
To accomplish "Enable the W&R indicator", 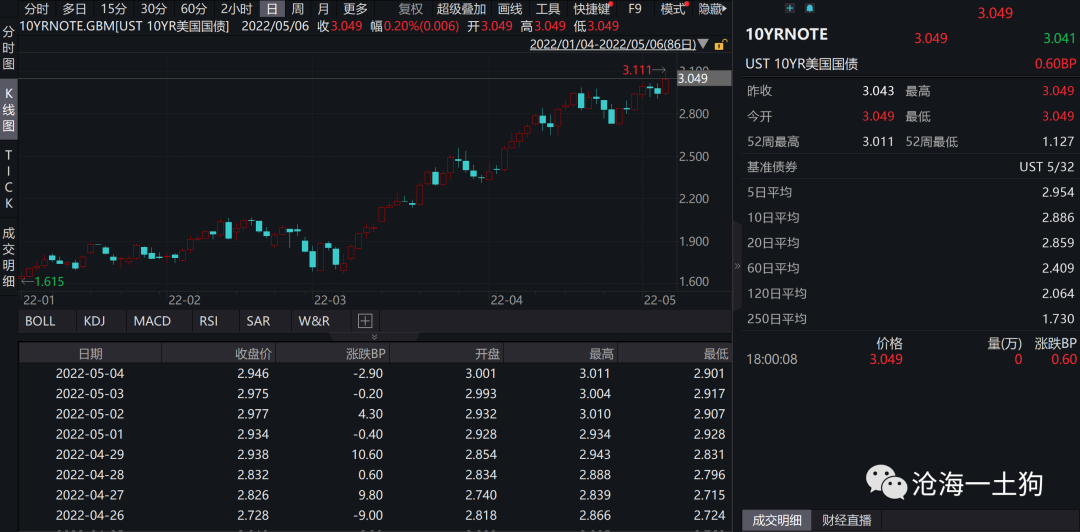I will tap(314, 320).
